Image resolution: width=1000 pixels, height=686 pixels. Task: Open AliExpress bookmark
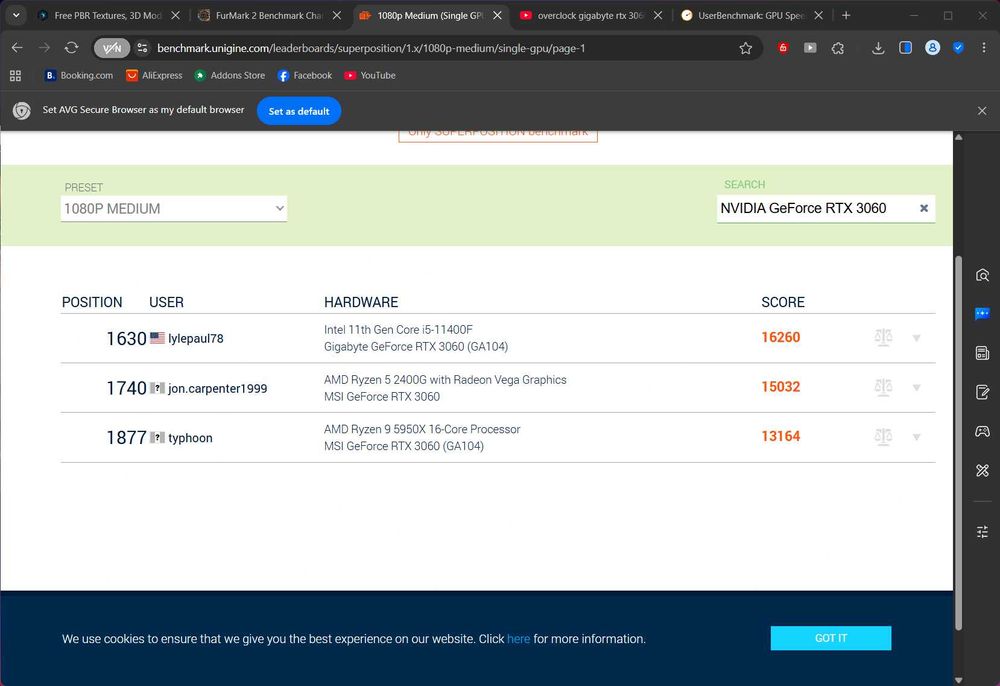(154, 75)
